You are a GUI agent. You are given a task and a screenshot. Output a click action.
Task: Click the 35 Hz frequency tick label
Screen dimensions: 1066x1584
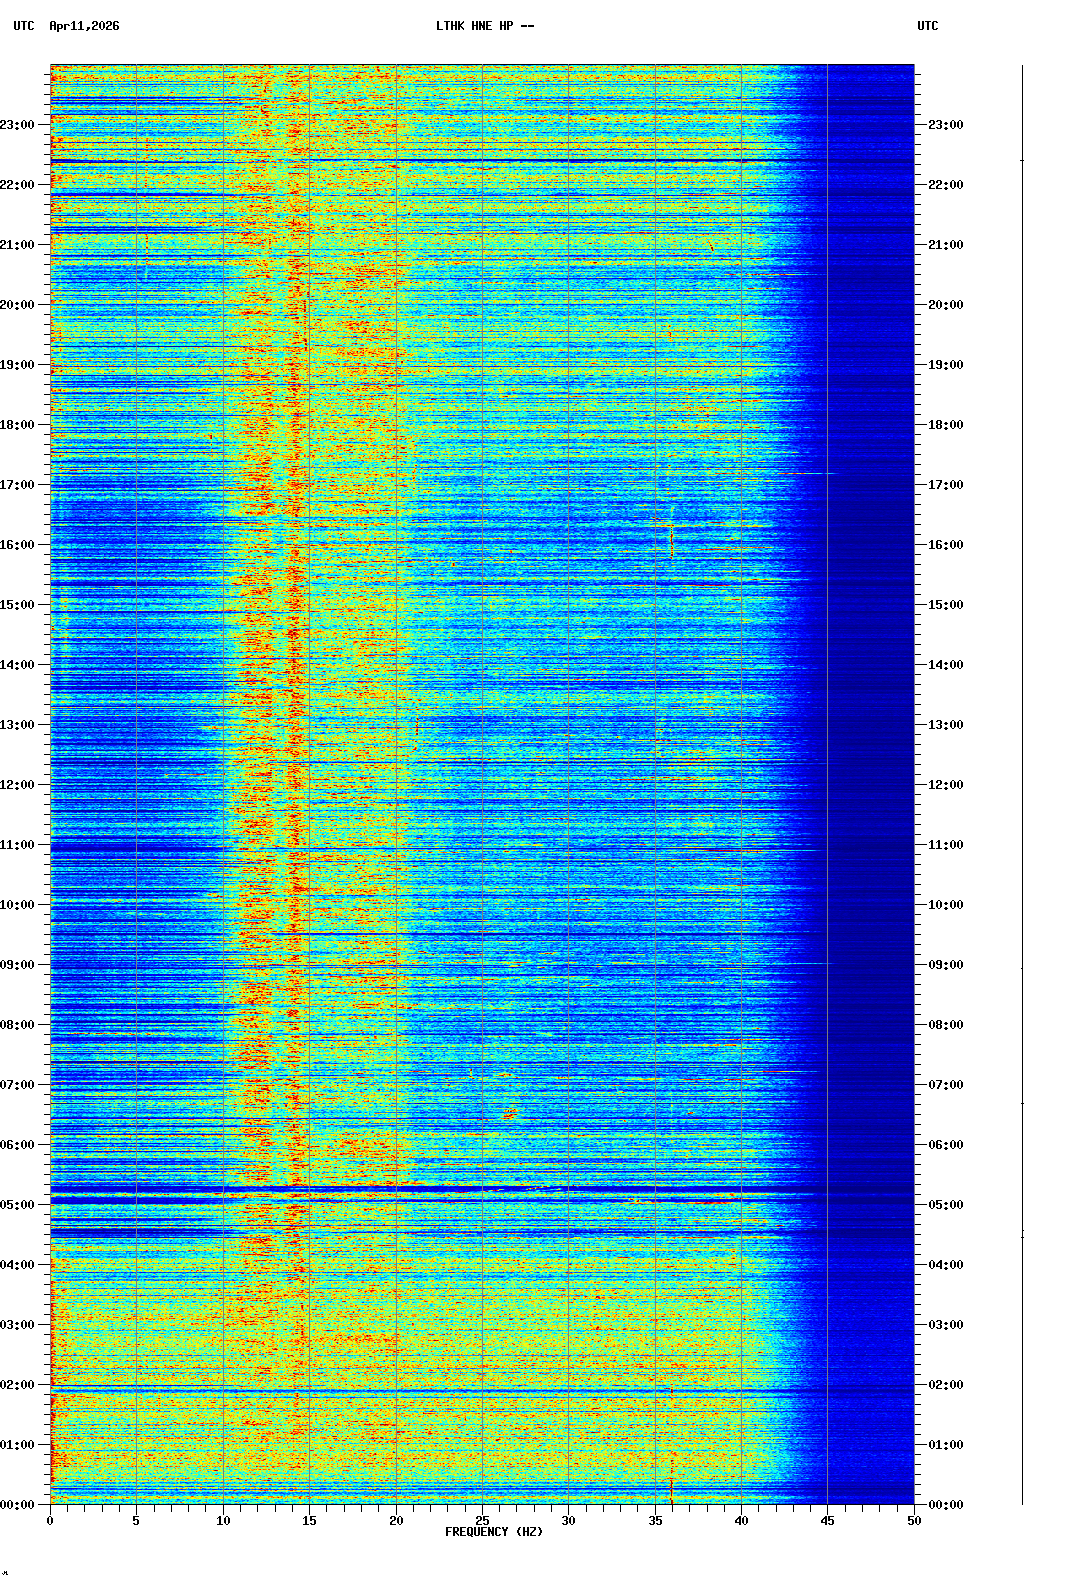point(655,1521)
